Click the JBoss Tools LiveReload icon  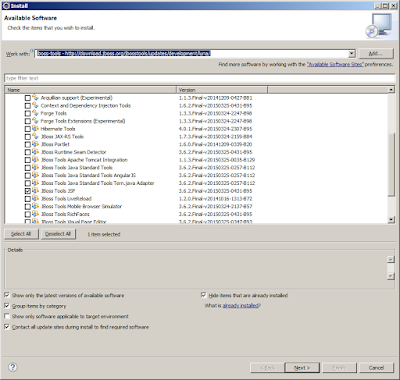pos(36,199)
